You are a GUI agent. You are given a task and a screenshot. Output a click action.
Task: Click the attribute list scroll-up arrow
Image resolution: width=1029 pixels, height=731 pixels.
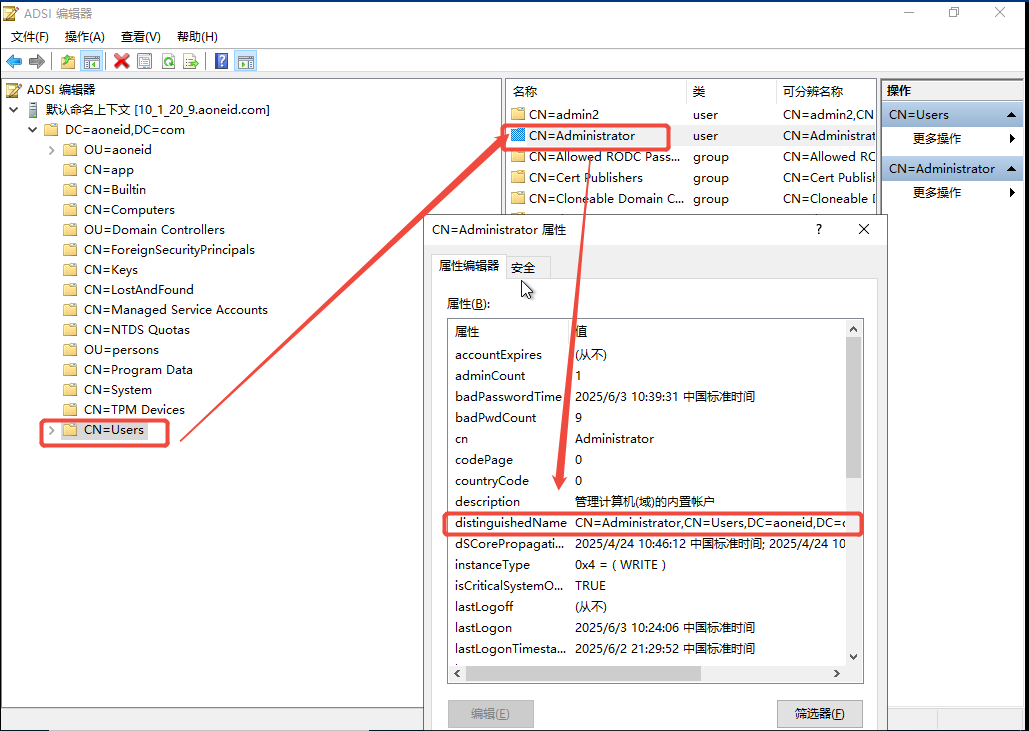(853, 329)
